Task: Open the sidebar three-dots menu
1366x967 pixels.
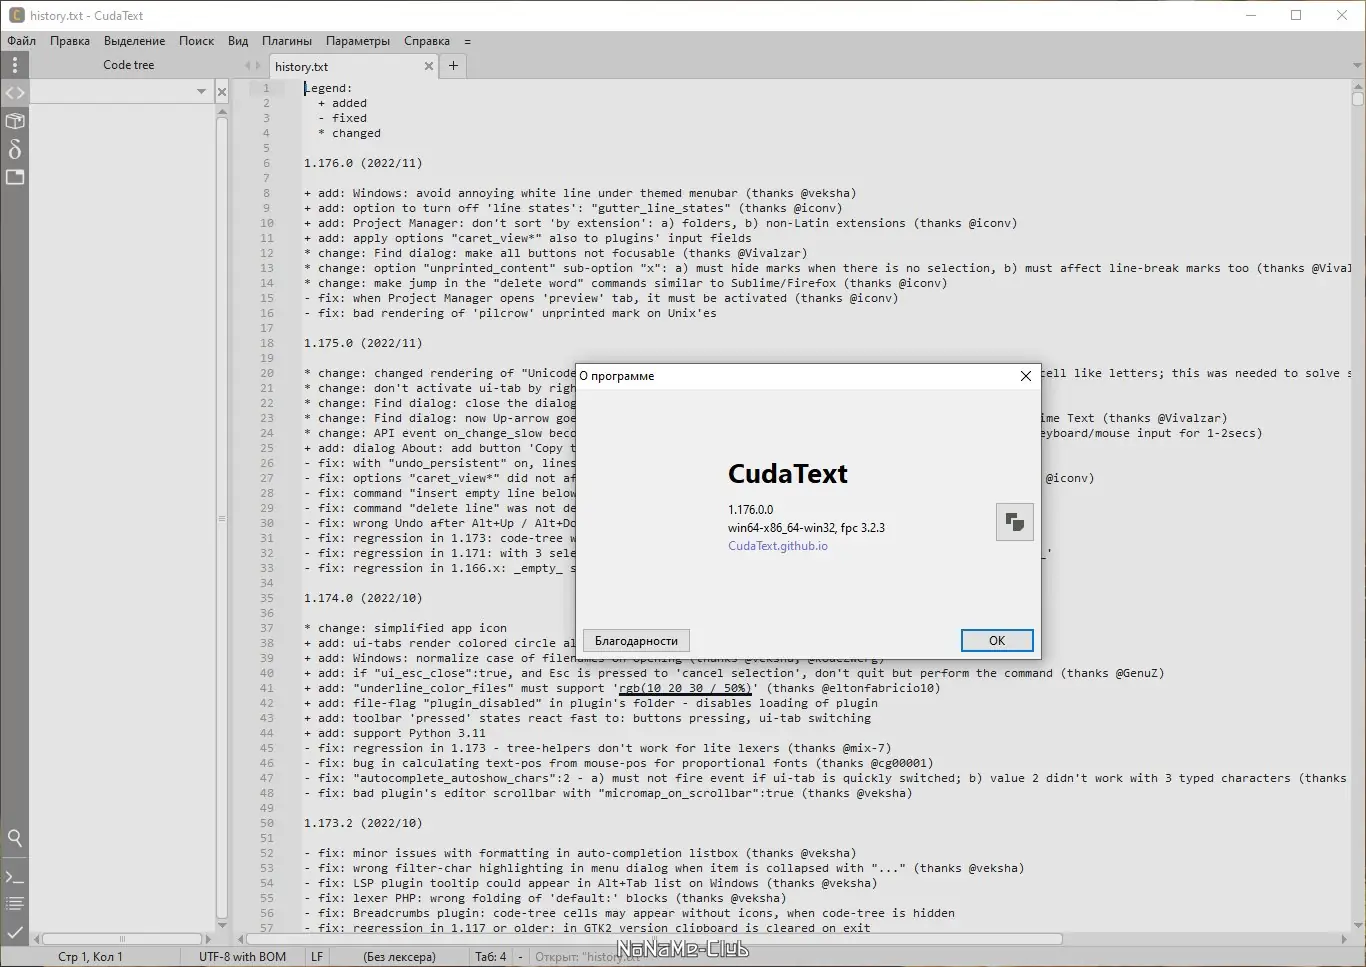Action: click(14, 65)
